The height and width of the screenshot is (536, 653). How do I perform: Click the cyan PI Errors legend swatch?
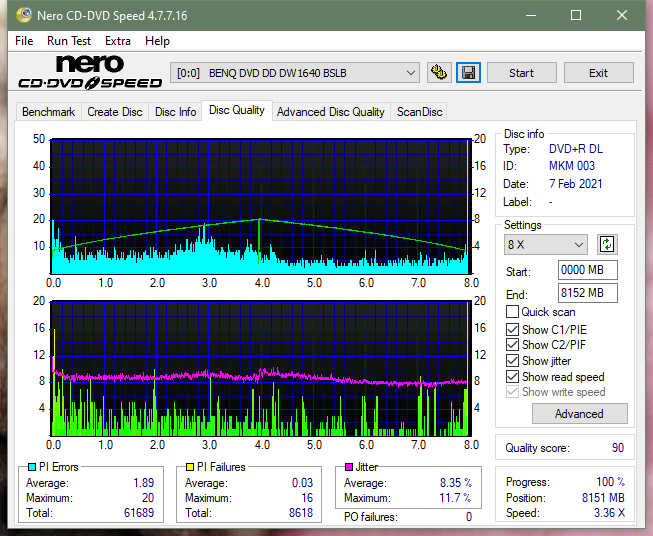[32, 467]
